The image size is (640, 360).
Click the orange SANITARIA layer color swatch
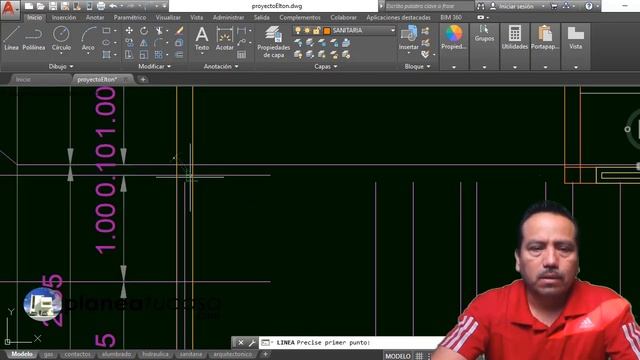click(x=327, y=31)
